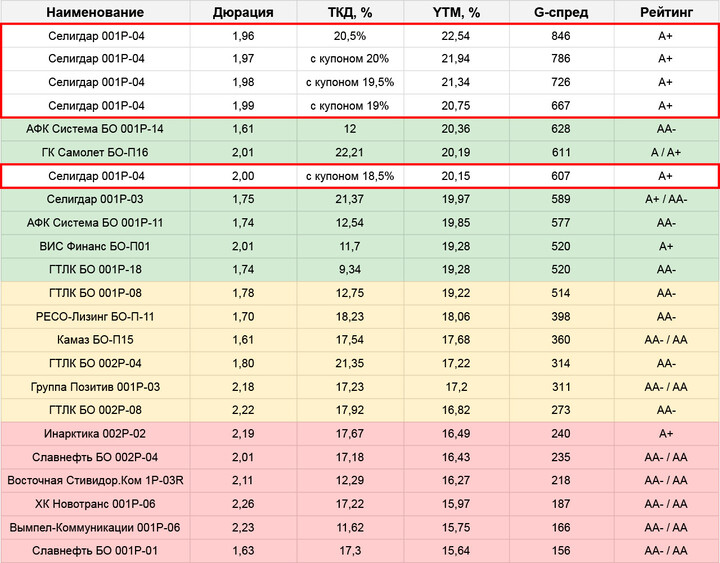720x563 pixels.
Task: Click the YTM value 17,2
Action: (456, 387)
